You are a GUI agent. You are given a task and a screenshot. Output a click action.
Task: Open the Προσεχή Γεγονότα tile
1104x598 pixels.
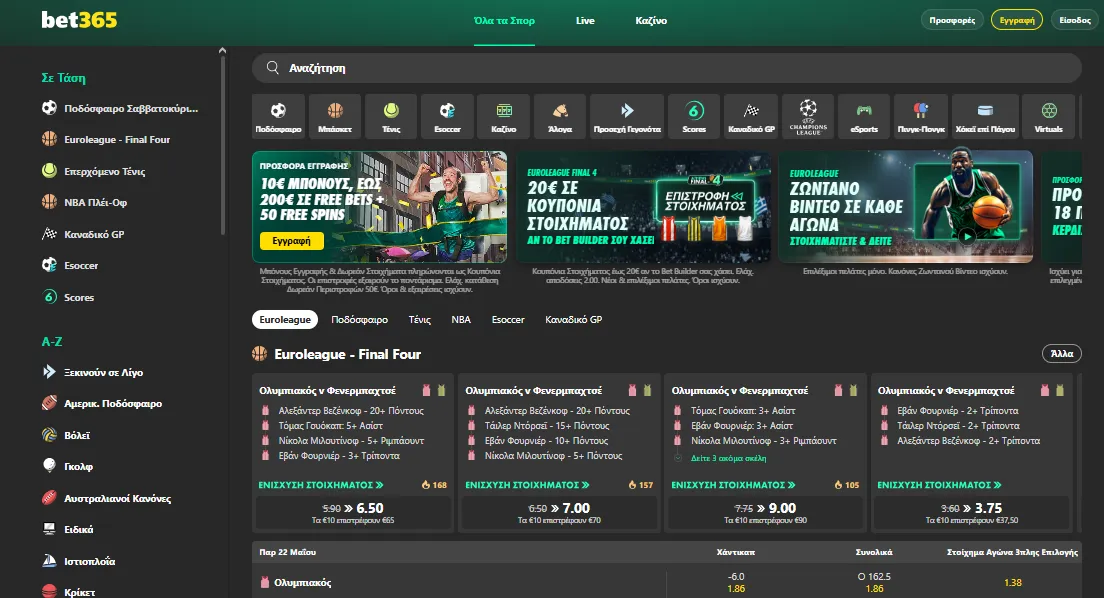627,116
